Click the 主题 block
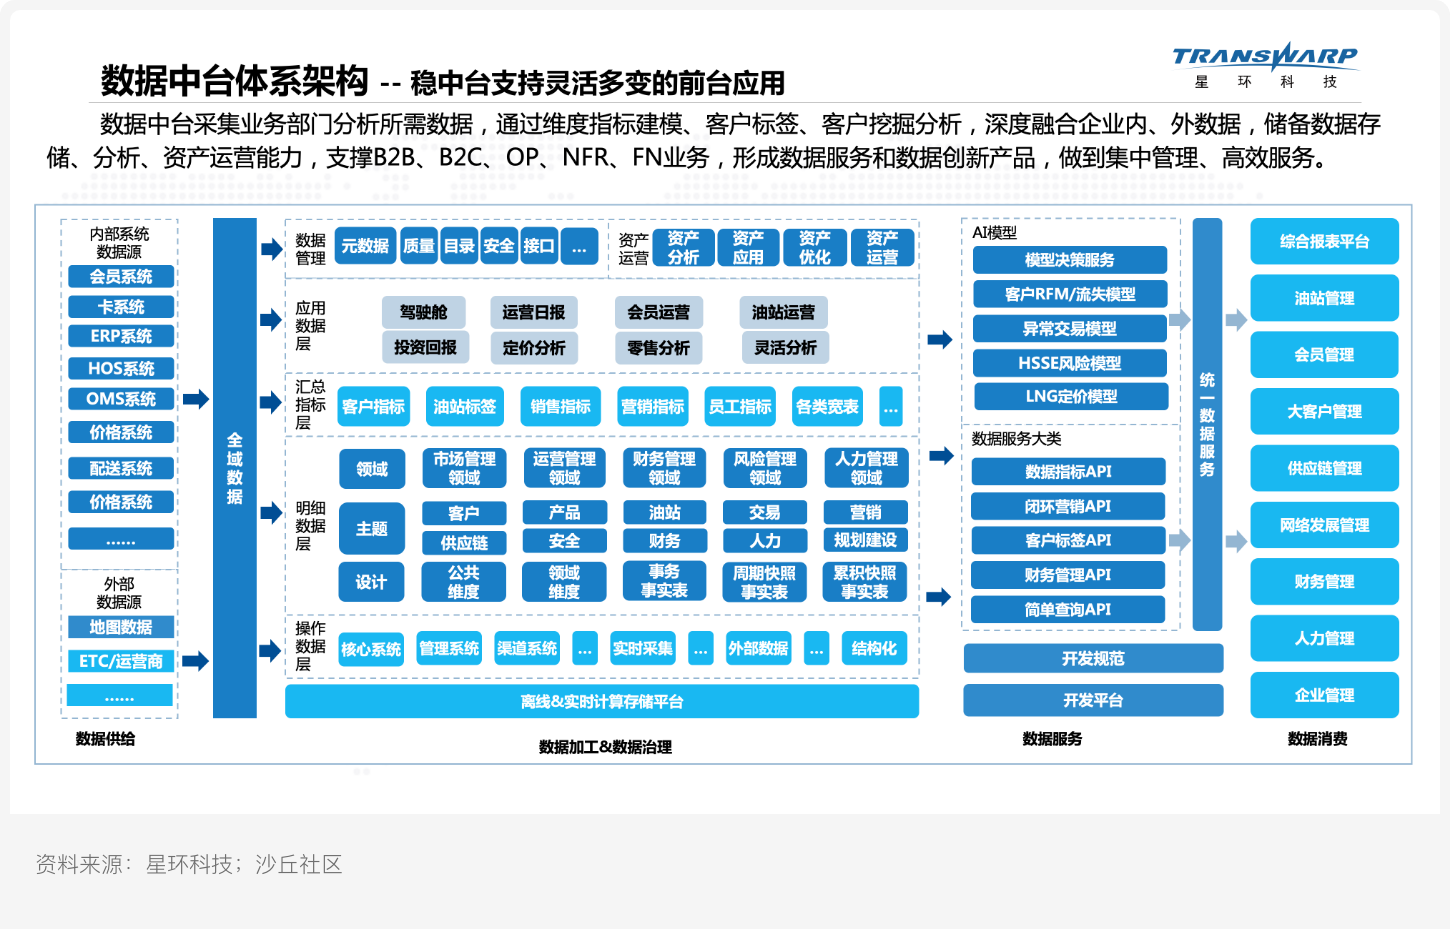This screenshot has height=929, width=1450. coord(372,529)
